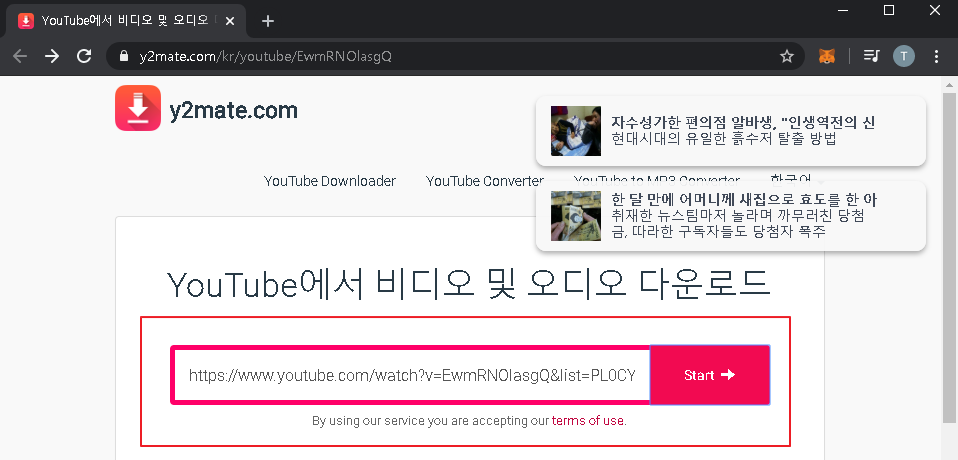Open YouTube Downloader menu item
Viewport: 958px width, 460px height.
(x=330, y=181)
